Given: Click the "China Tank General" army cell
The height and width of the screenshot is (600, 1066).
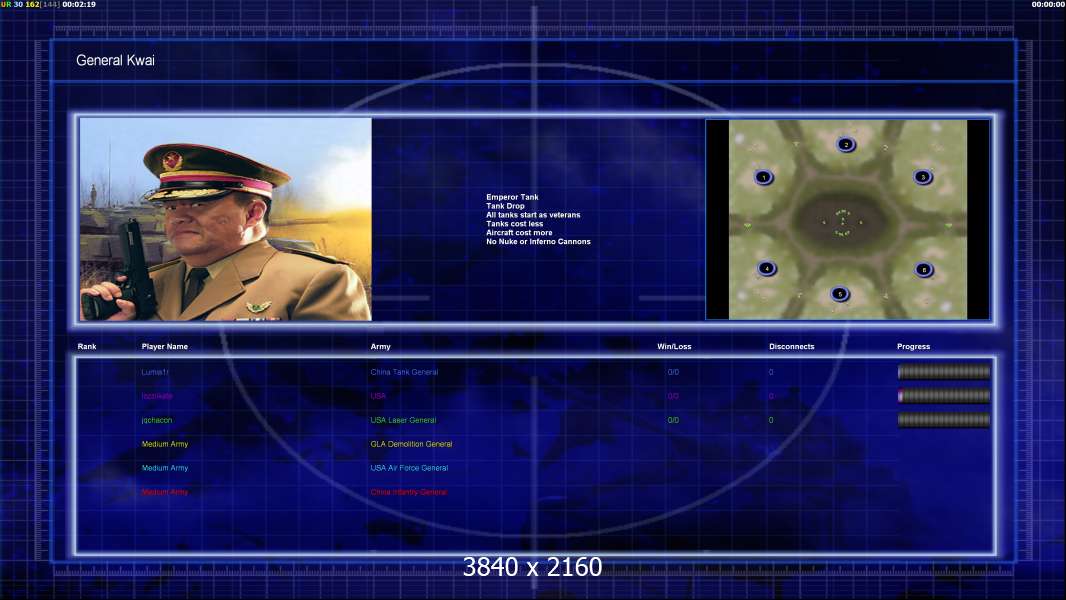Looking at the screenshot, I should [405, 372].
